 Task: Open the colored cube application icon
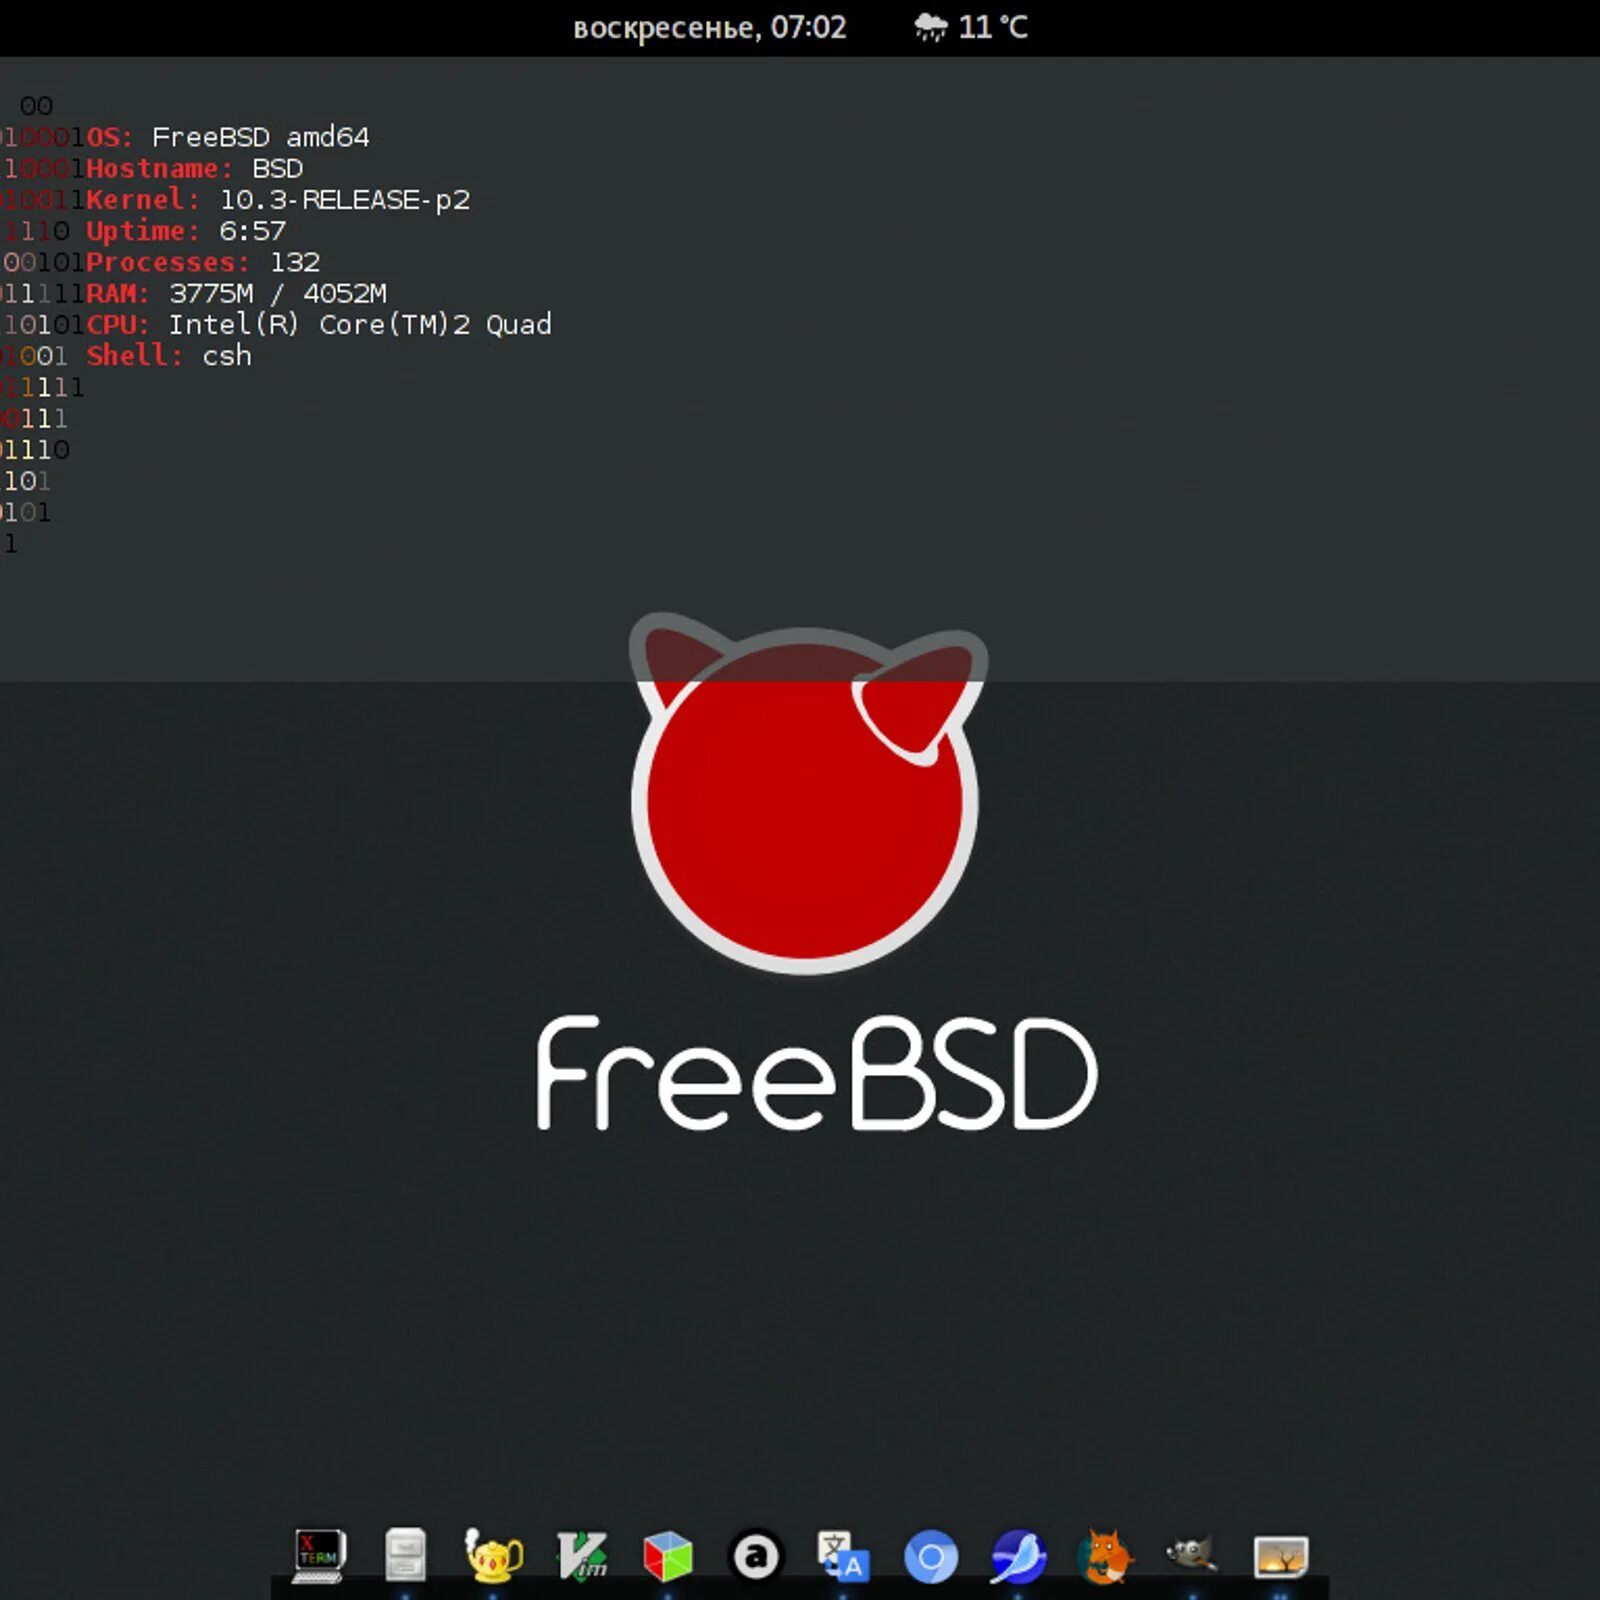pos(668,1556)
